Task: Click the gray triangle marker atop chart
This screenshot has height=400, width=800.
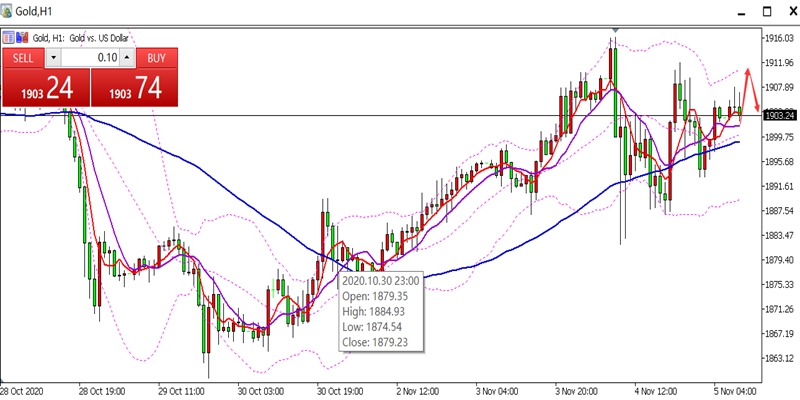Action: [x=615, y=31]
